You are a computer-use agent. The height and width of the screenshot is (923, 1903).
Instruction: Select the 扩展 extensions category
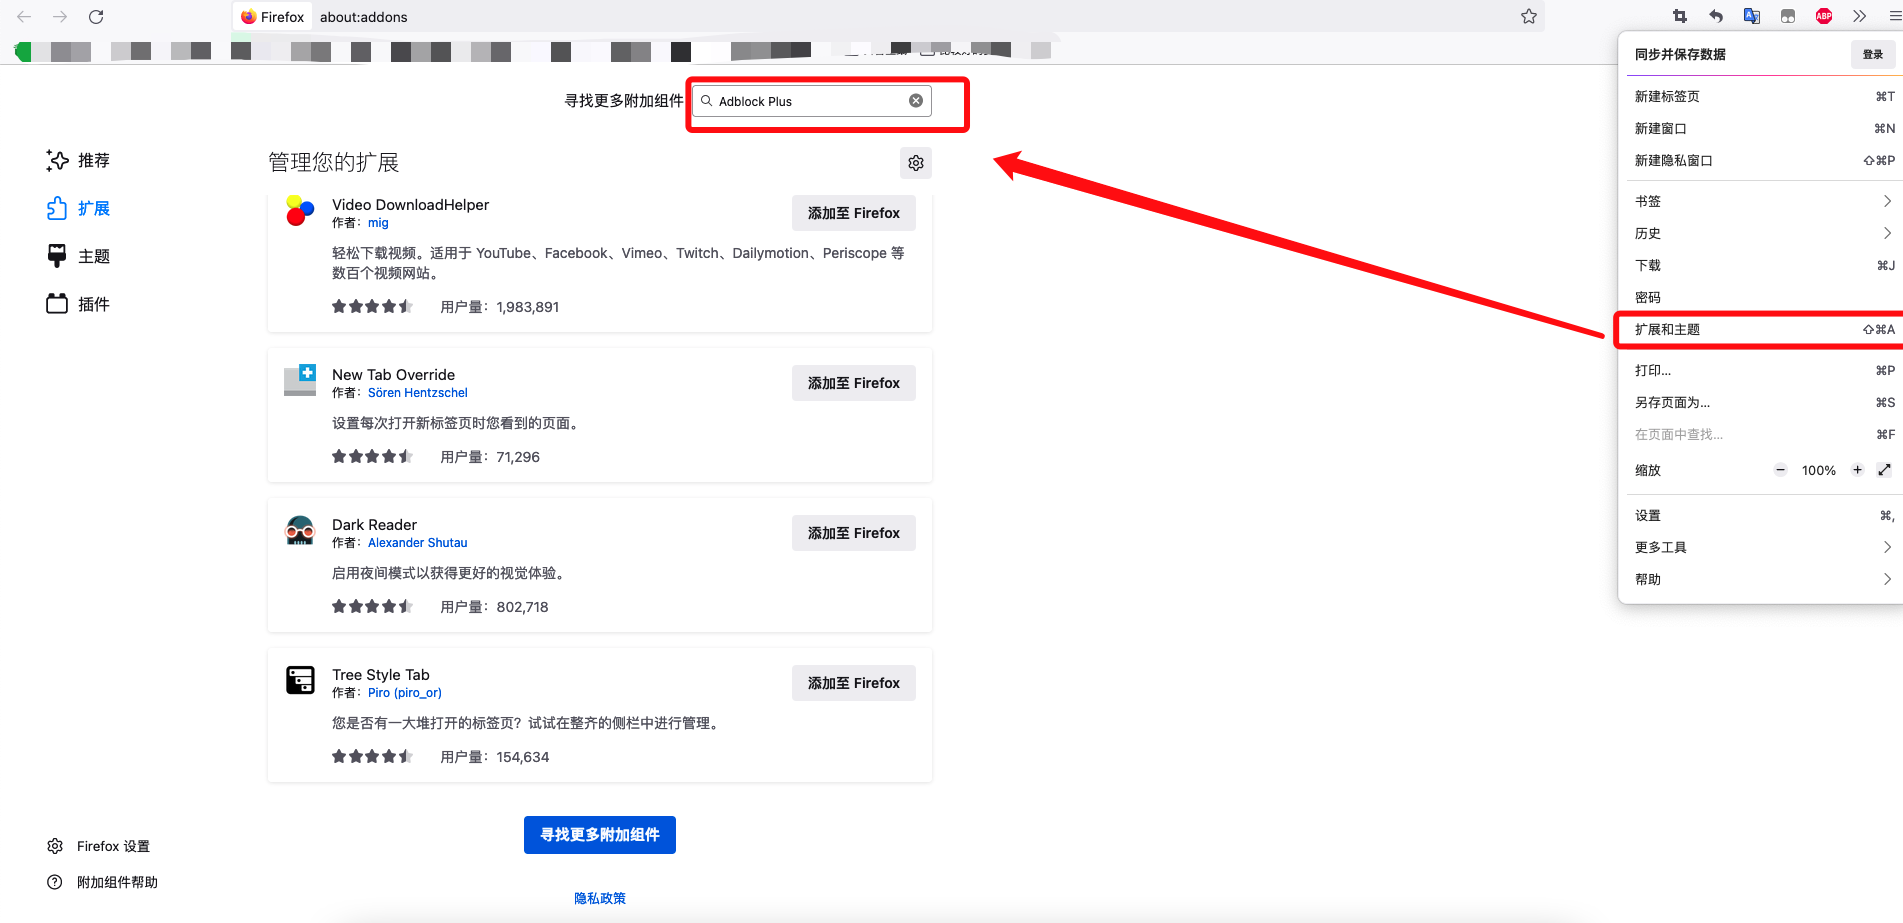pyautogui.click(x=78, y=208)
